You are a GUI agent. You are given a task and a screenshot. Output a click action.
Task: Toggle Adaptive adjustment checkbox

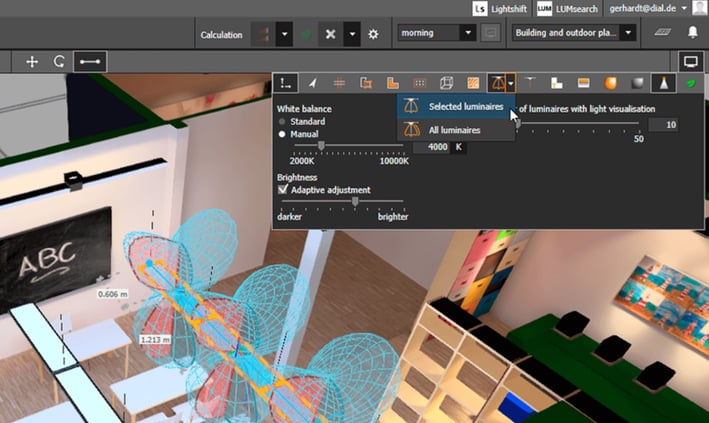(283, 189)
